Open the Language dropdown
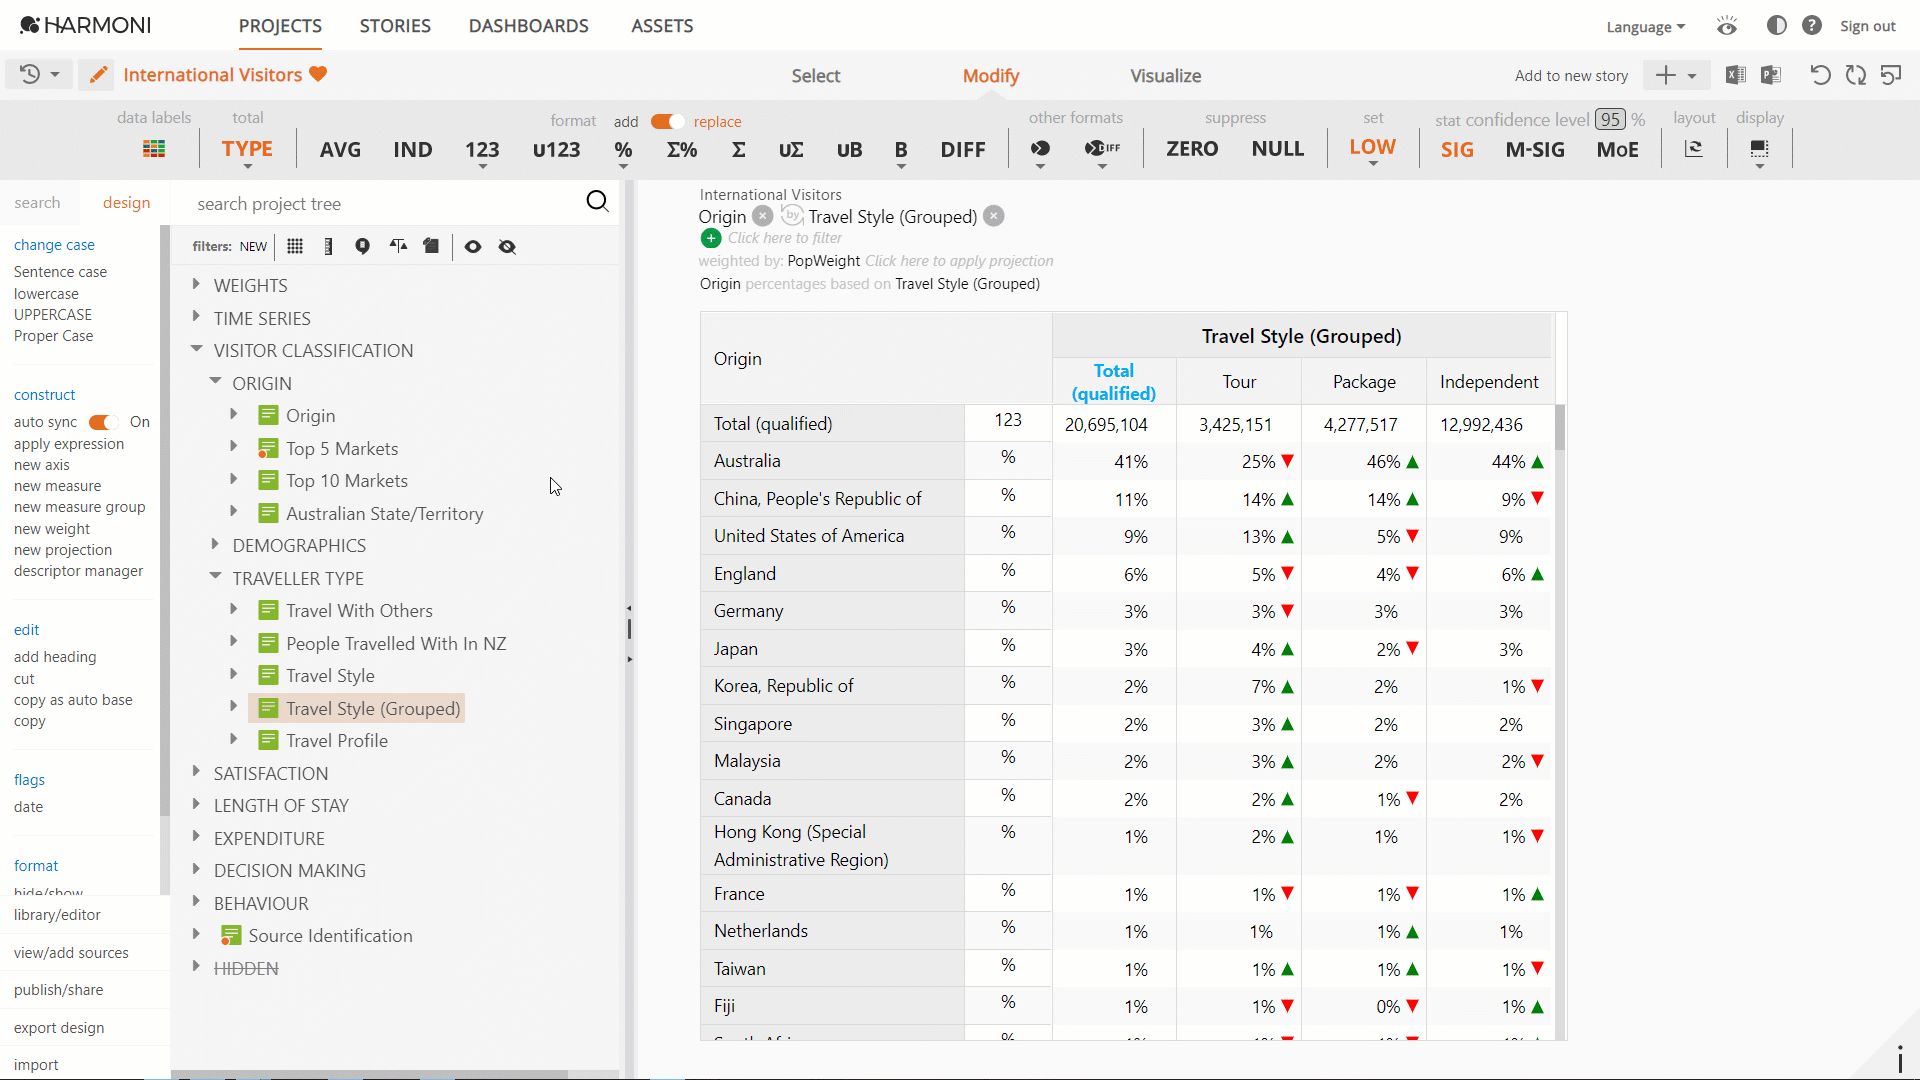1920x1080 pixels. [x=1646, y=27]
